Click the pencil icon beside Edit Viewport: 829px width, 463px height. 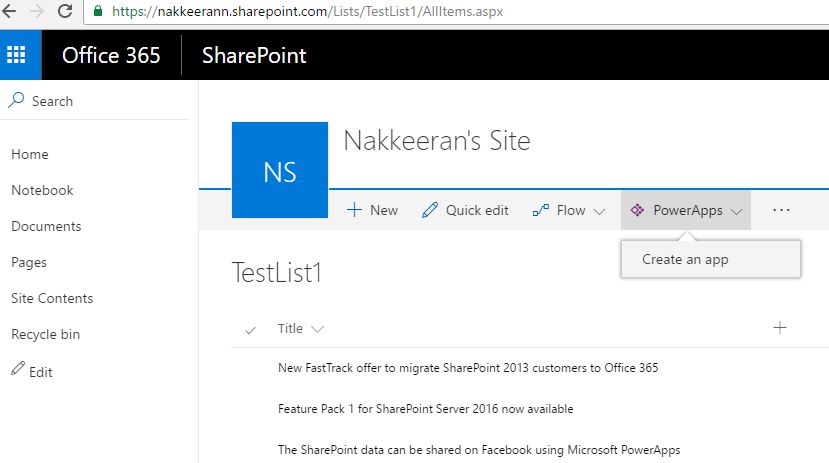17,370
